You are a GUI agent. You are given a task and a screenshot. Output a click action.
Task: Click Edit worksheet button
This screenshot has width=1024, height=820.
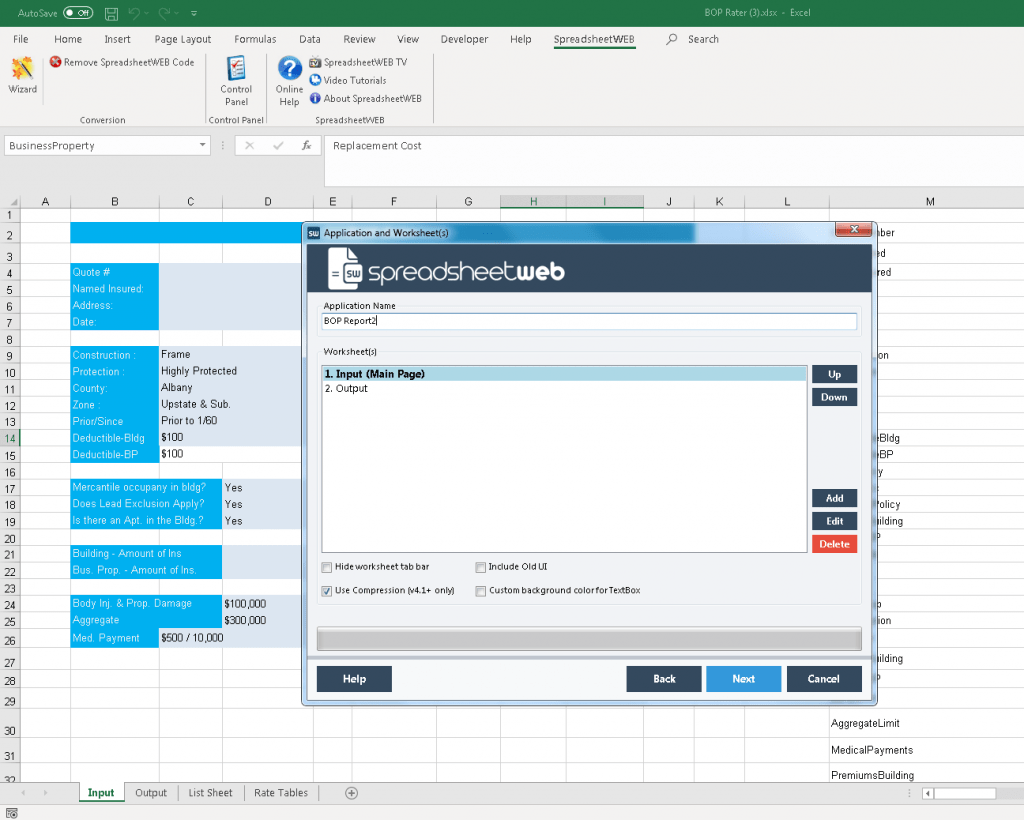835,521
